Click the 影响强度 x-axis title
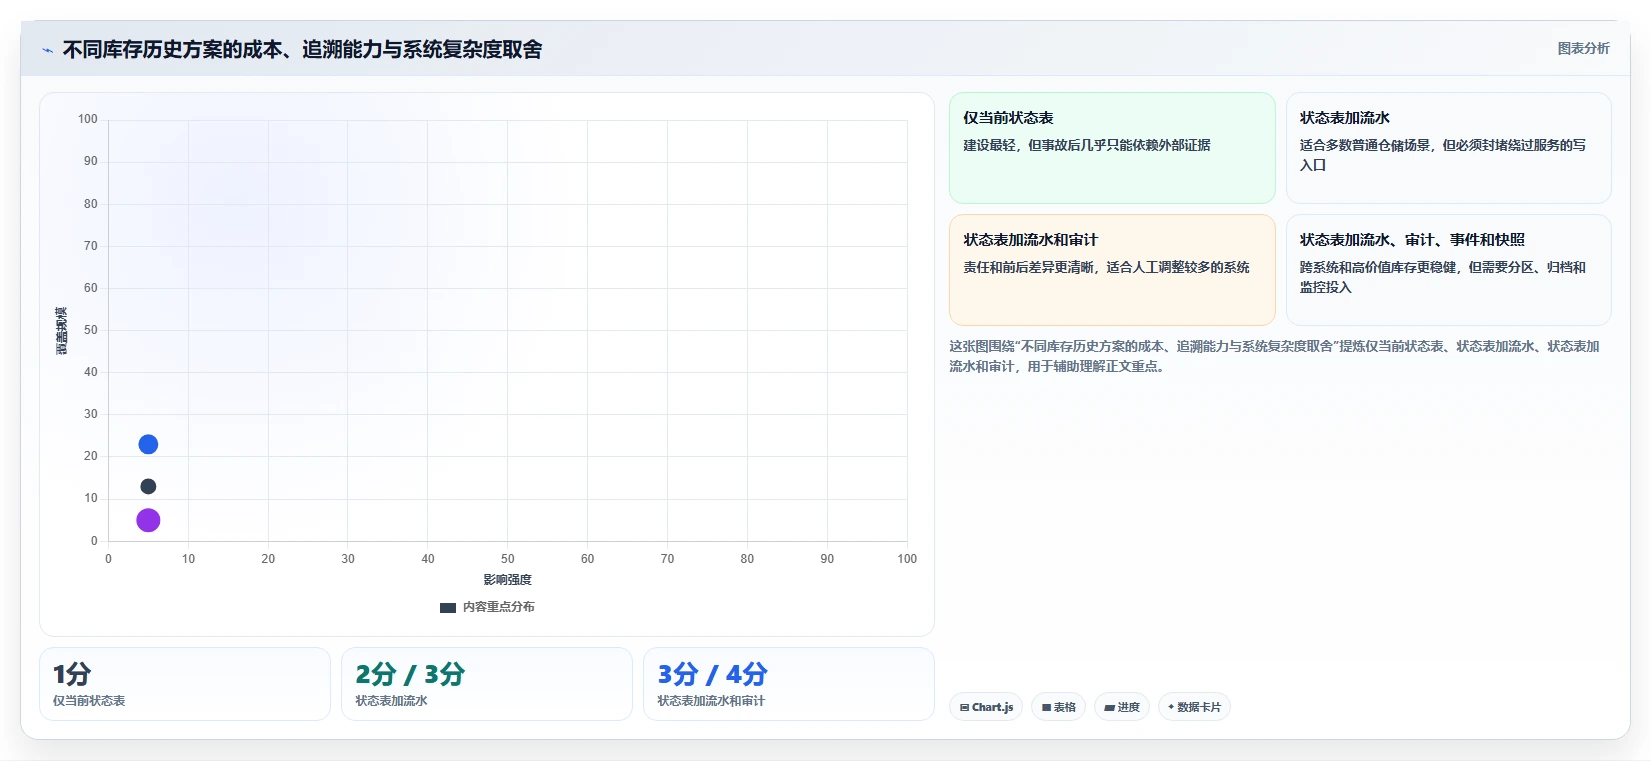 507,580
